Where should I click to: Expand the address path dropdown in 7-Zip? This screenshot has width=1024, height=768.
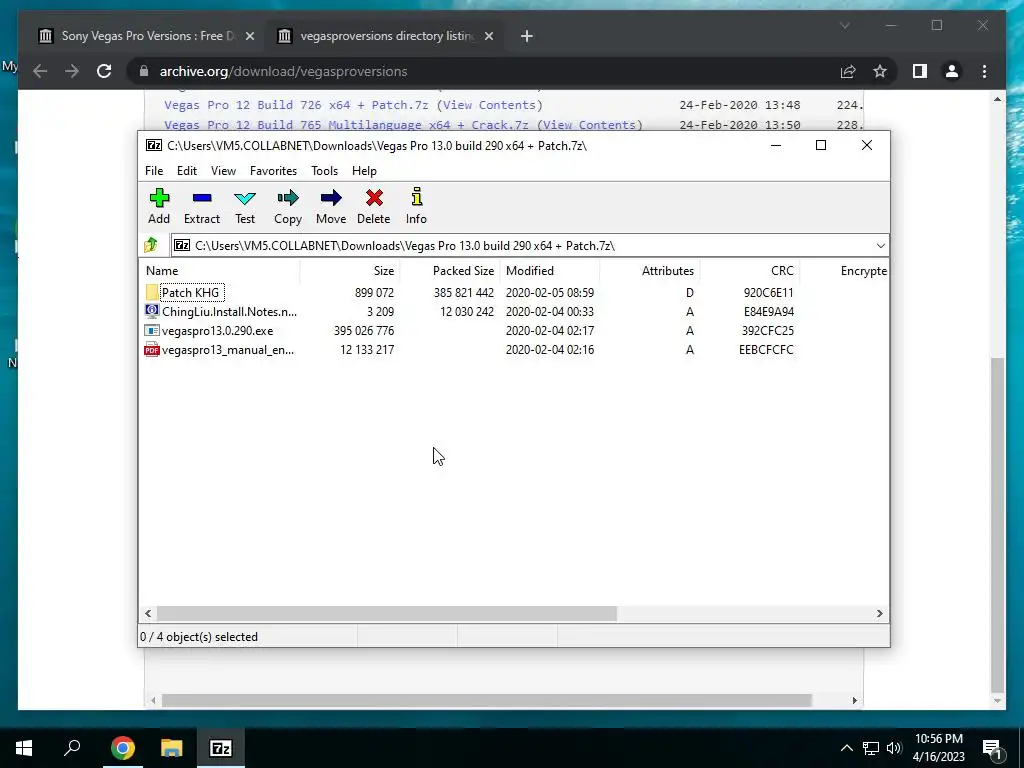(x=880, y=246)
